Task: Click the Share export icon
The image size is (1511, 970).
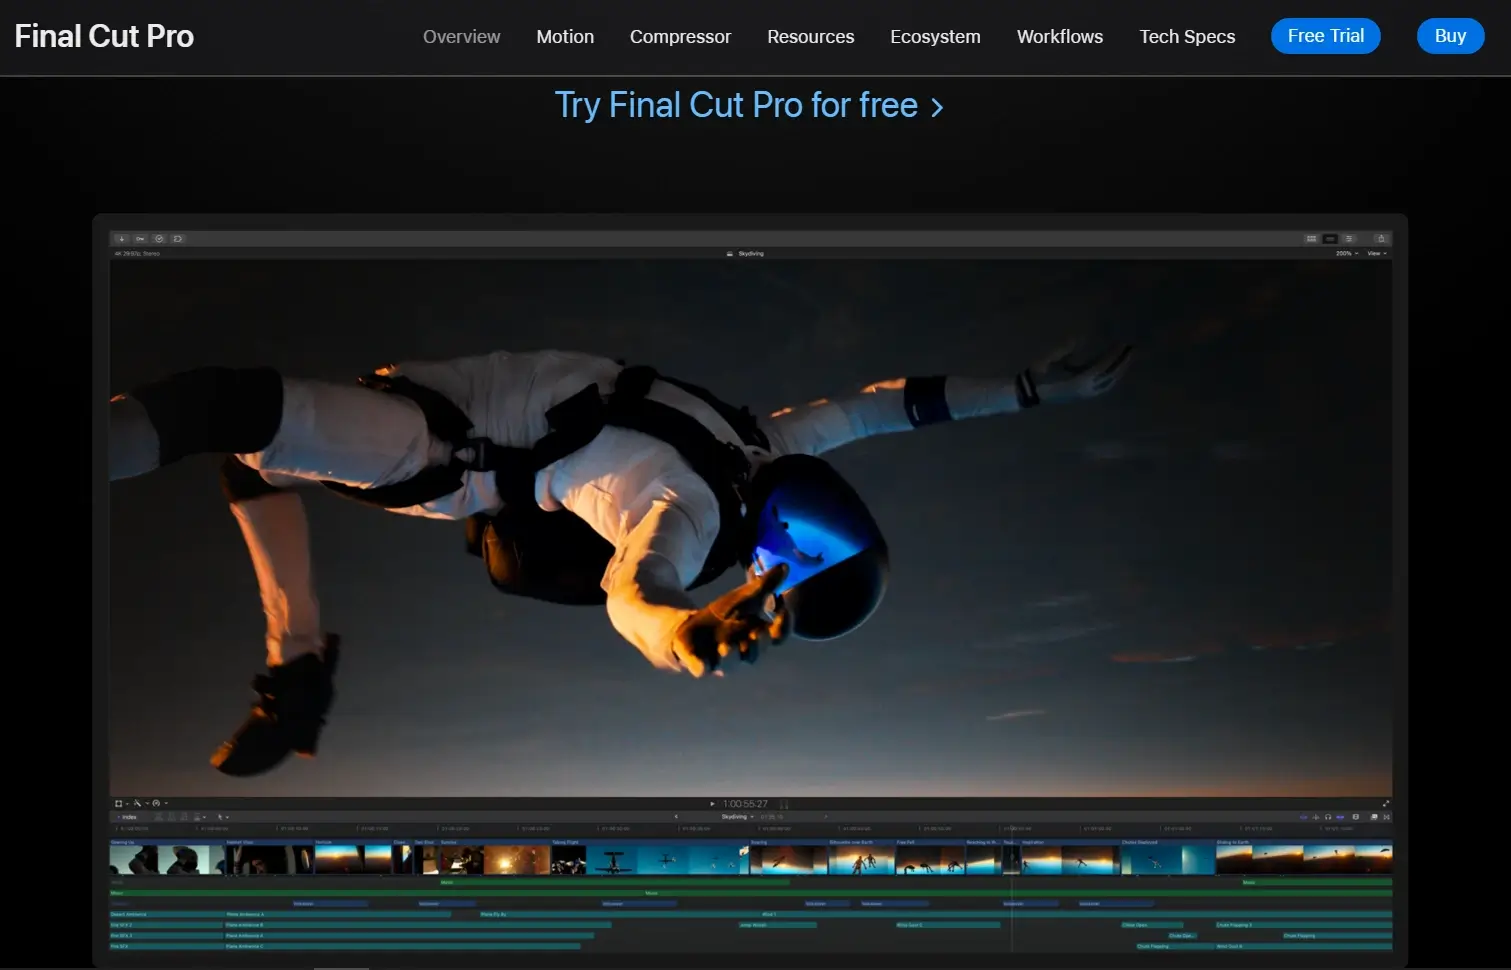Action: point(1381,239)
